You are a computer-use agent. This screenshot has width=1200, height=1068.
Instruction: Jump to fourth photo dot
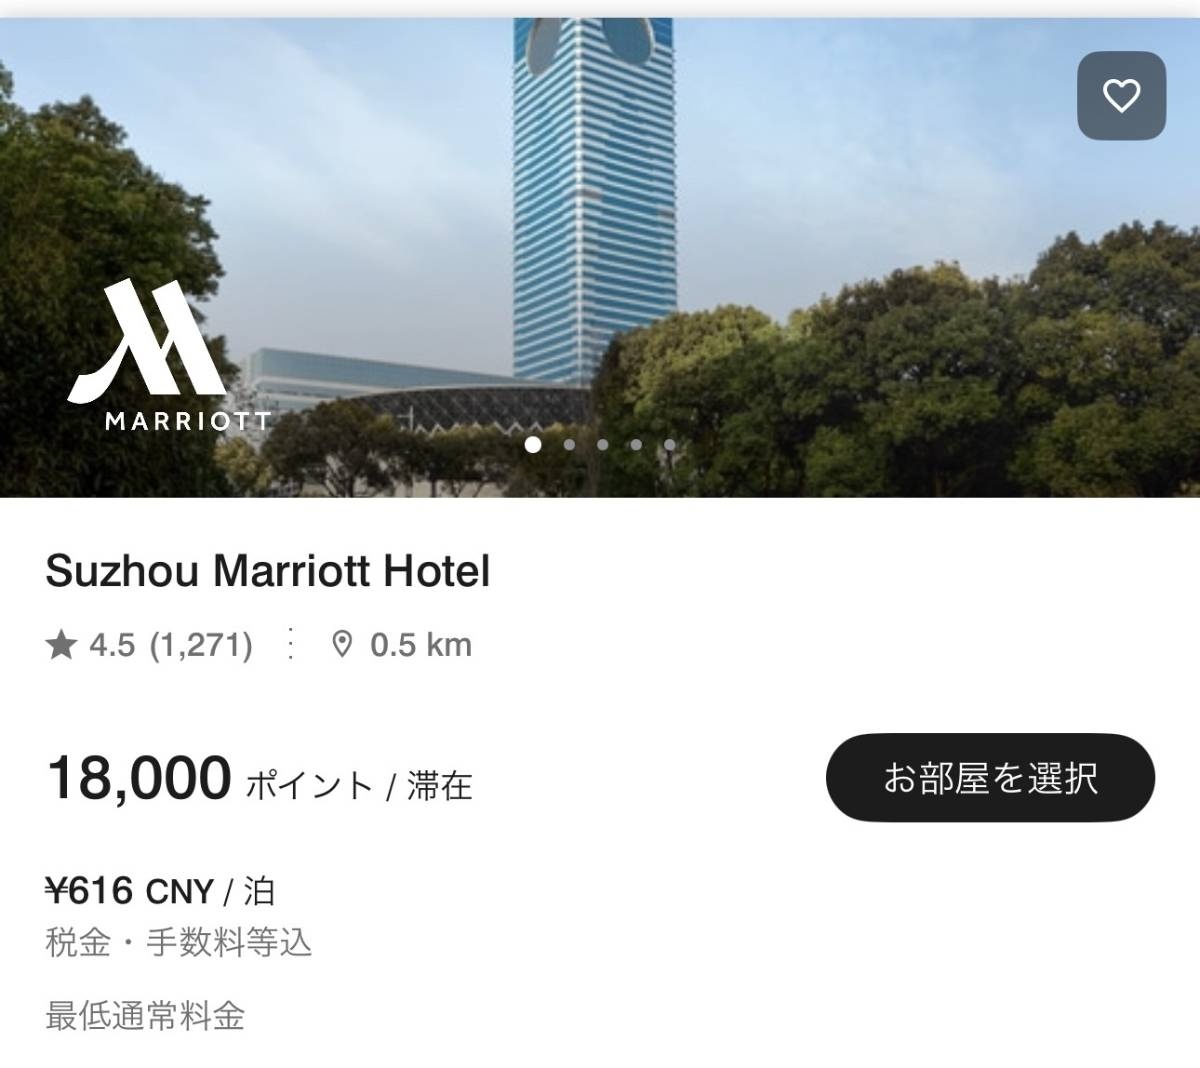point(636,444)
